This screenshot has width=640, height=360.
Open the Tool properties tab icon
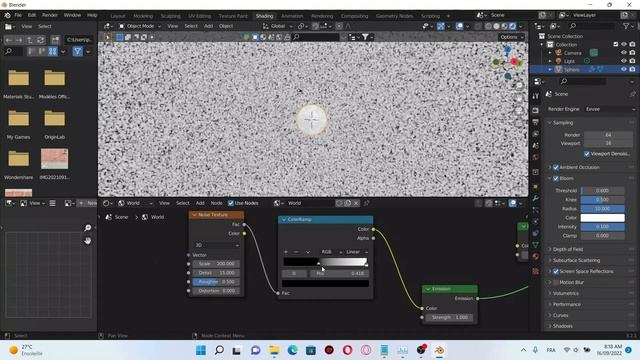[536, 96]
